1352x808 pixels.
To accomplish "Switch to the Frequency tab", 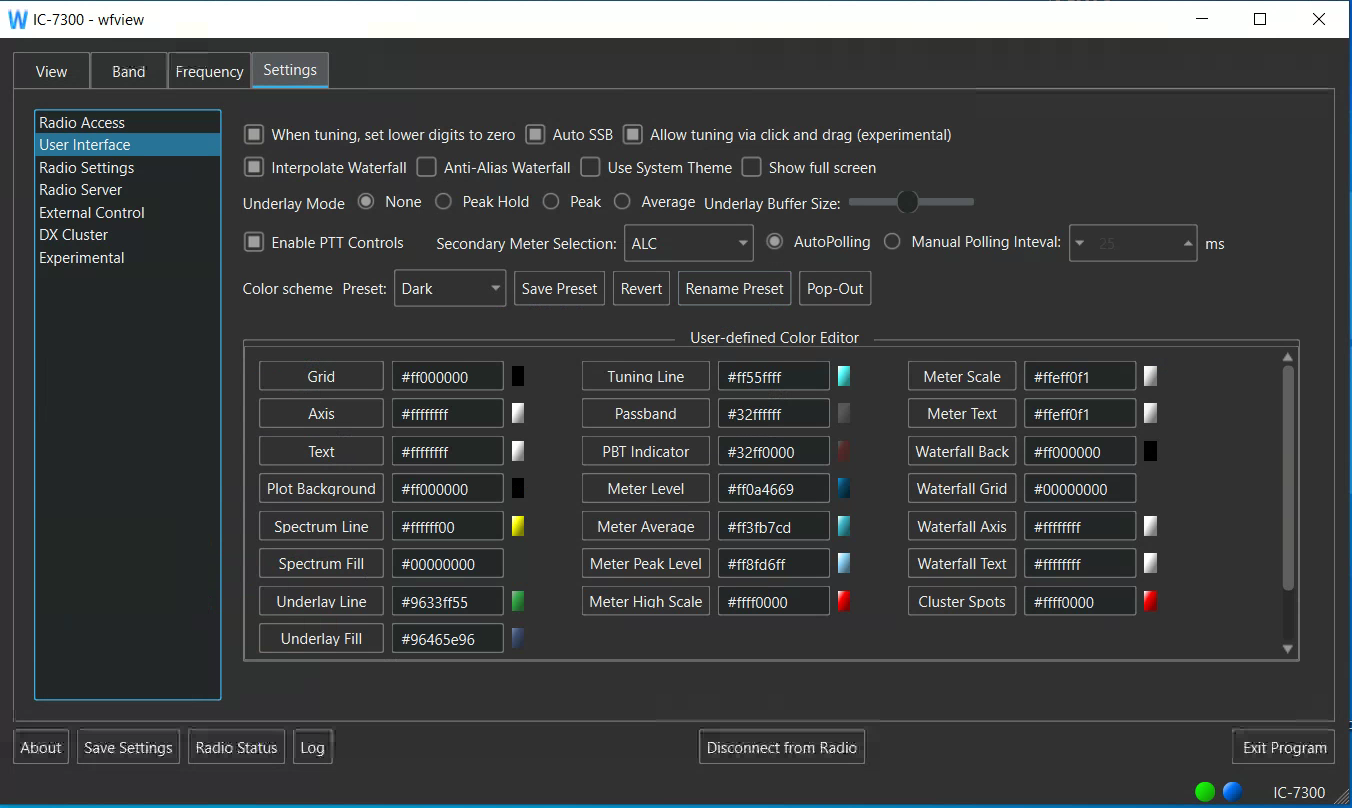I will pyautogui.click(x=209, y=70).
